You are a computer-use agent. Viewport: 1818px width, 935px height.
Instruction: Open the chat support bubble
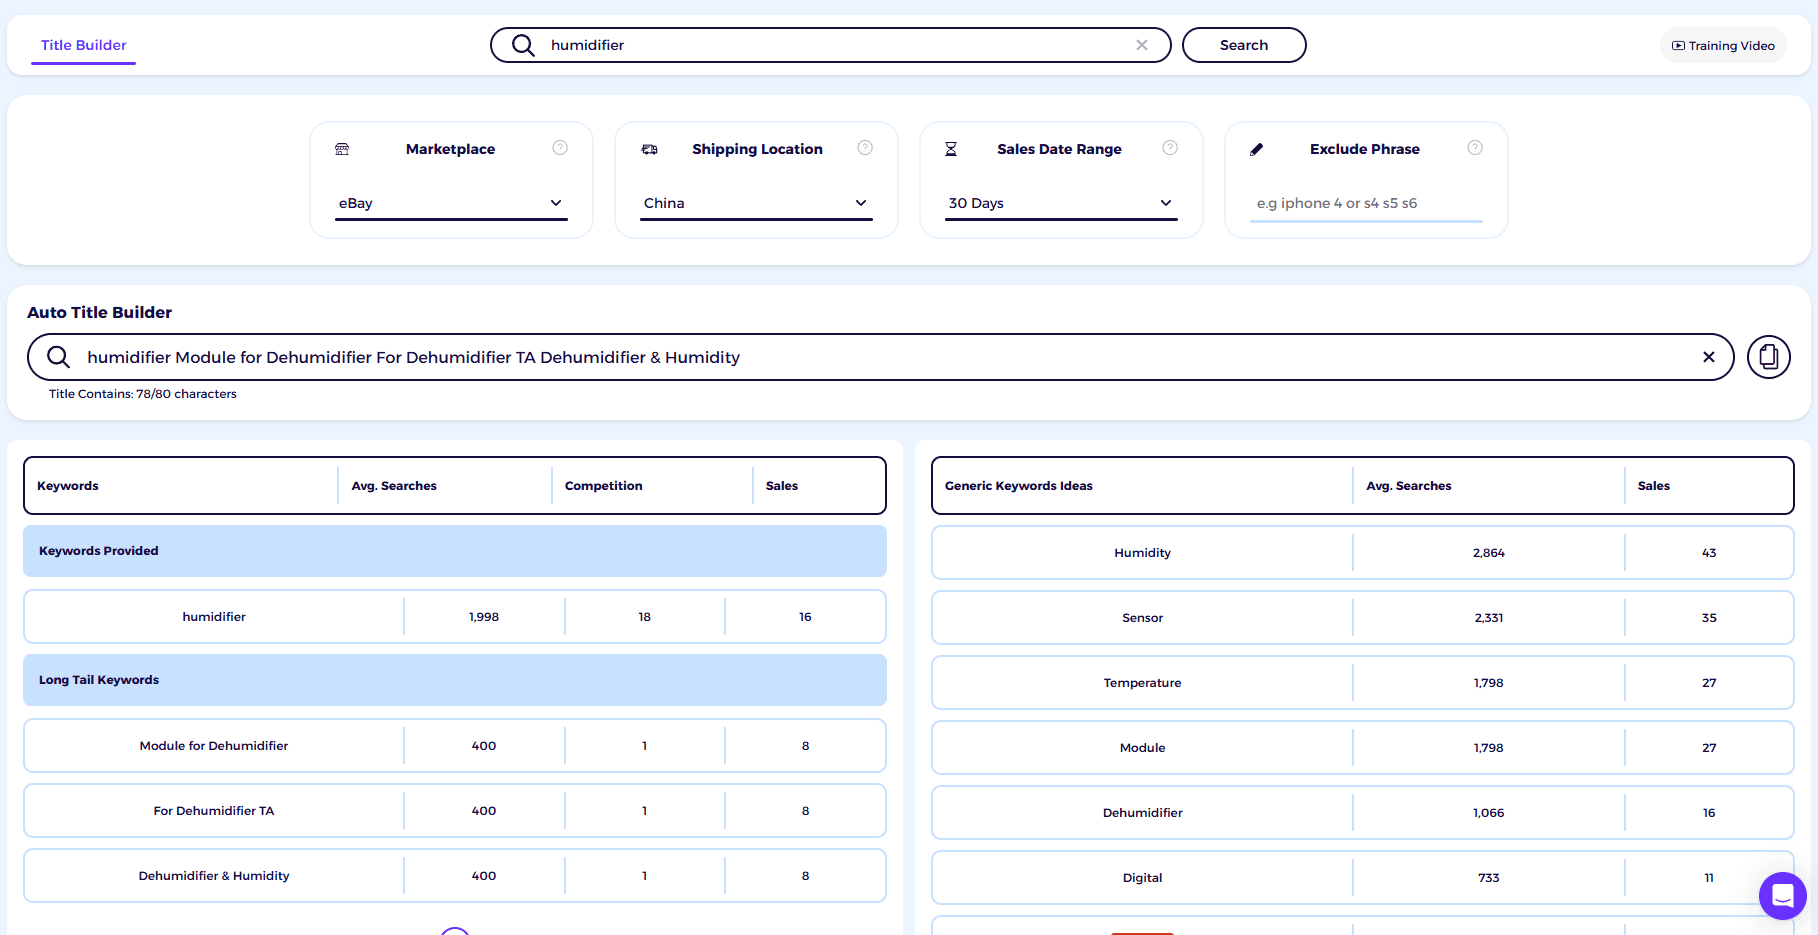click(1783, 896)
